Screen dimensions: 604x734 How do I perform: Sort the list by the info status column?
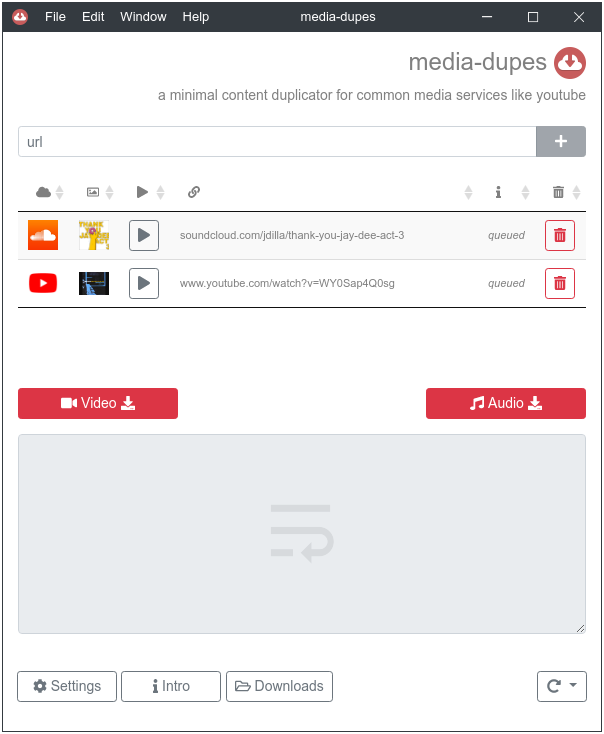point(512,192)
